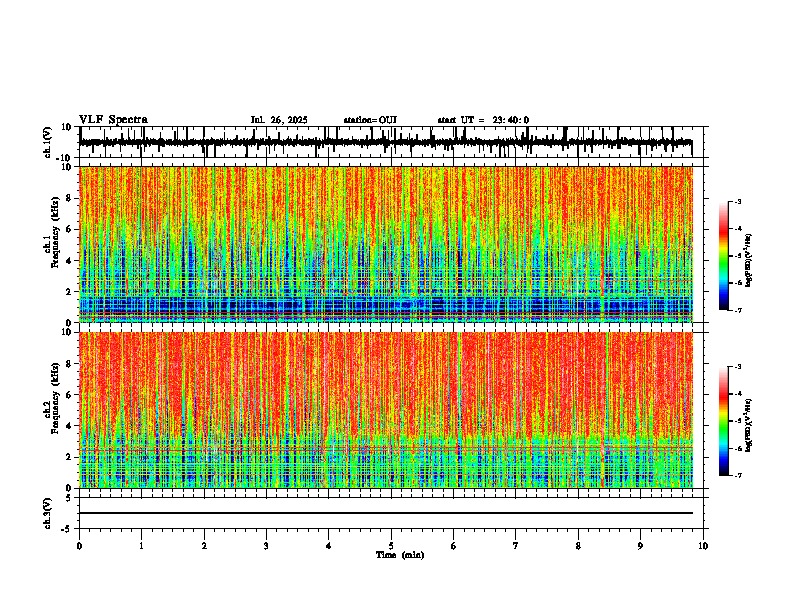Click the log(PSD) label beside ch.1 color scale

point(749,260)
